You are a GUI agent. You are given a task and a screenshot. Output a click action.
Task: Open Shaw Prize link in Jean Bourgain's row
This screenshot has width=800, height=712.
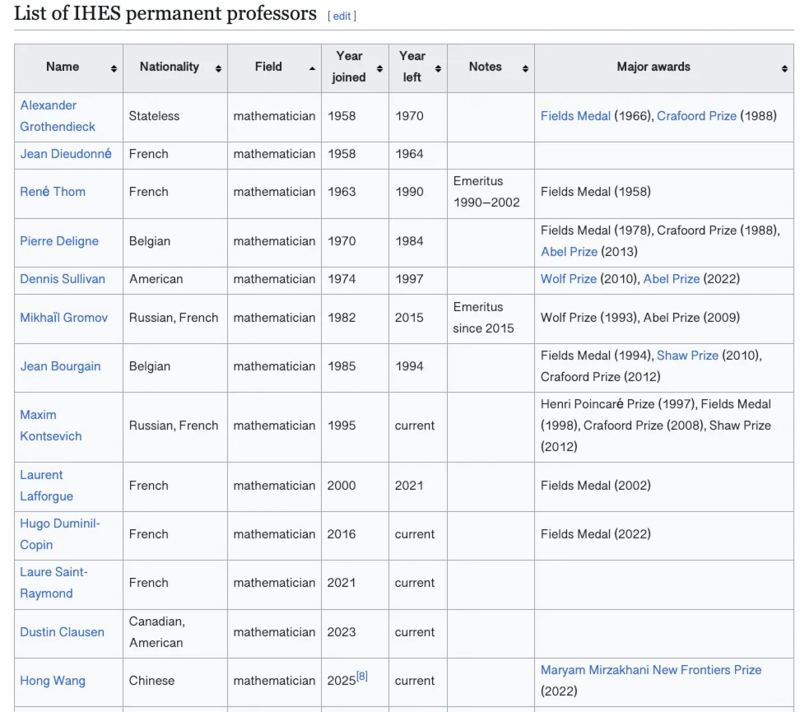click(687, 355)
